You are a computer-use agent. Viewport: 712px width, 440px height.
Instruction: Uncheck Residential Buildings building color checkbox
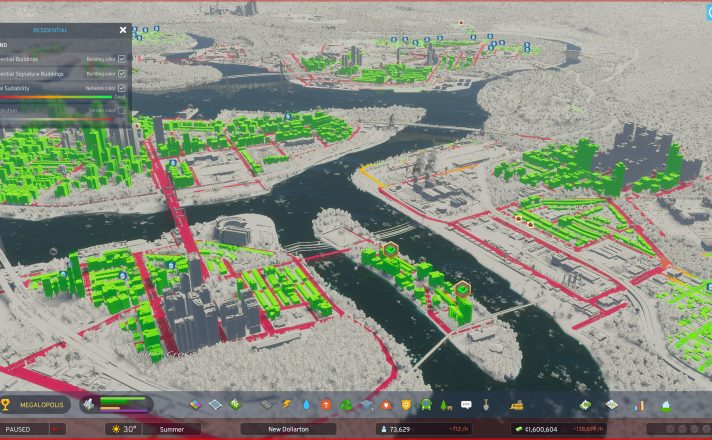click(x=122, y=59)
